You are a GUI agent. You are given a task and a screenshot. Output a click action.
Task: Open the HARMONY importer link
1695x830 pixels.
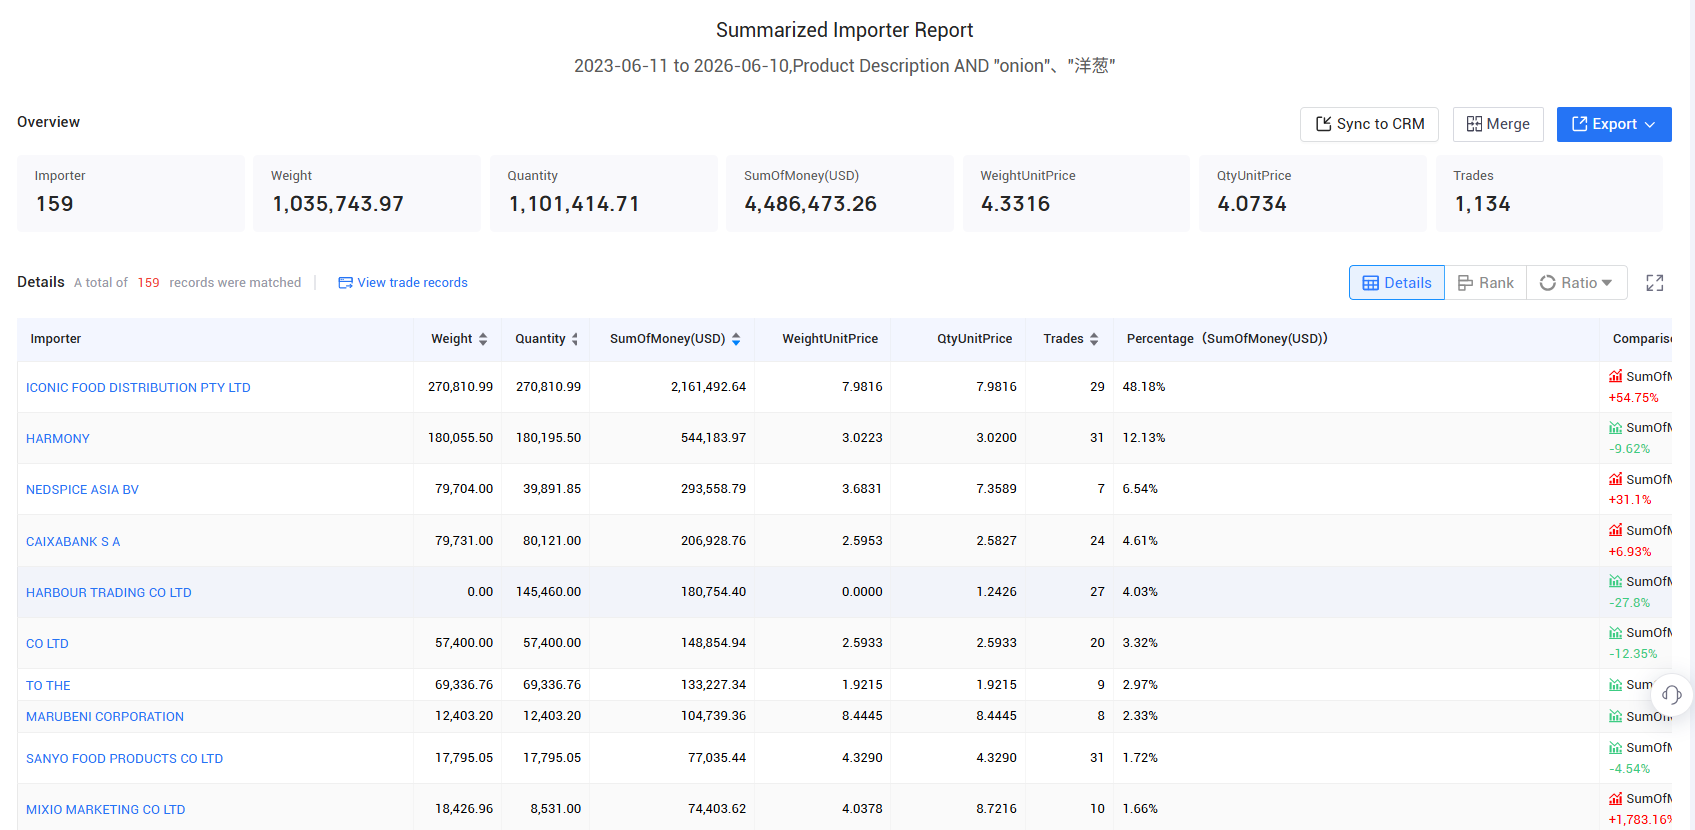click(x=58, y=439)
